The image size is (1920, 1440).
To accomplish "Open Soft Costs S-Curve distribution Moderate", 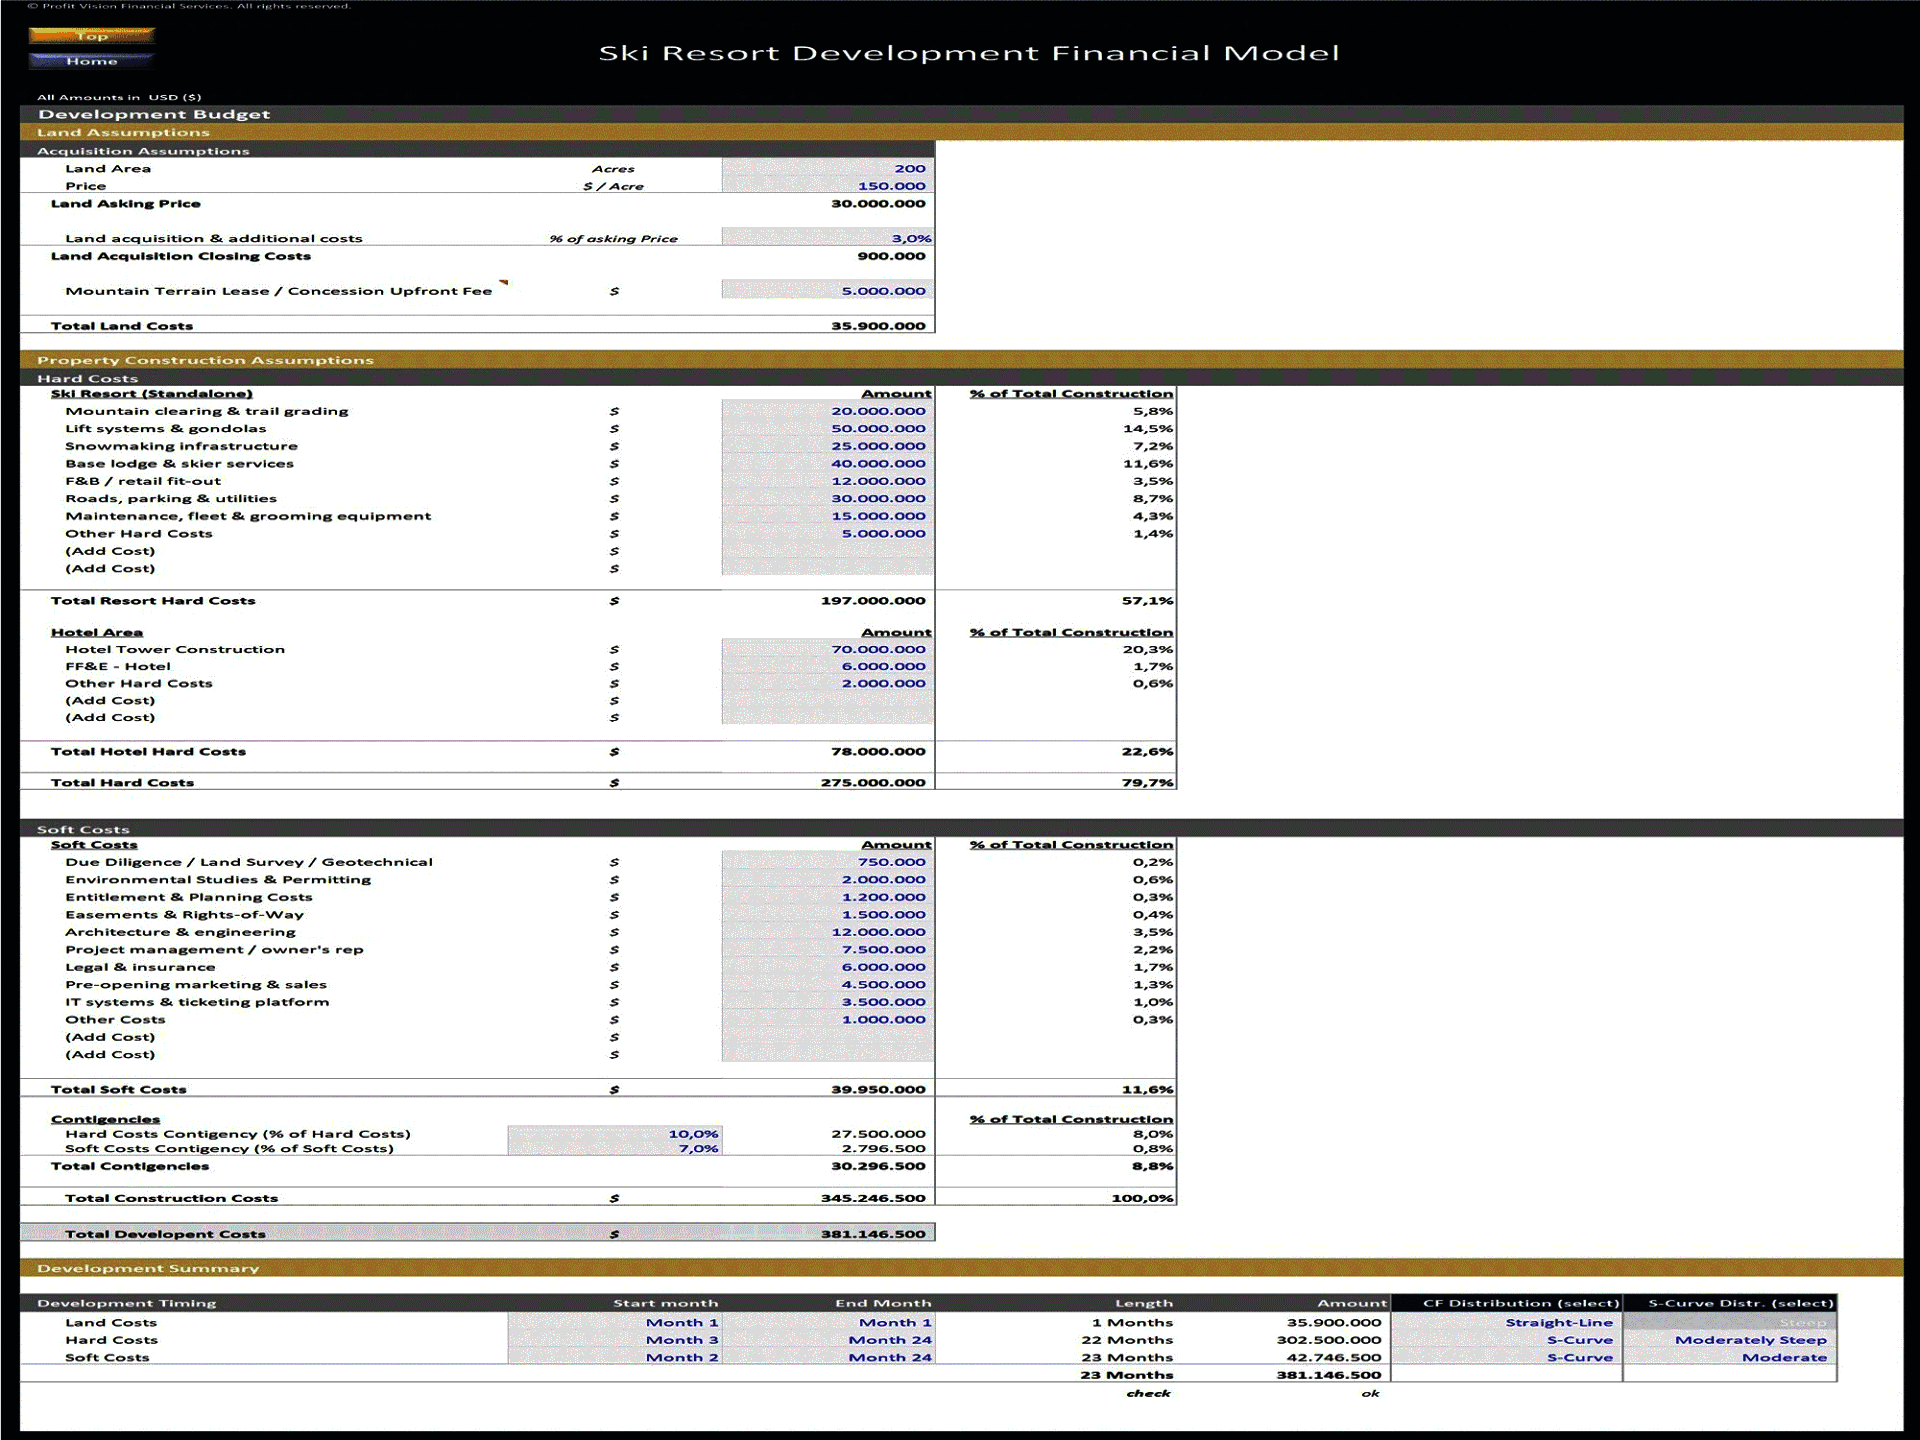I will [x=1730, y=1357].
